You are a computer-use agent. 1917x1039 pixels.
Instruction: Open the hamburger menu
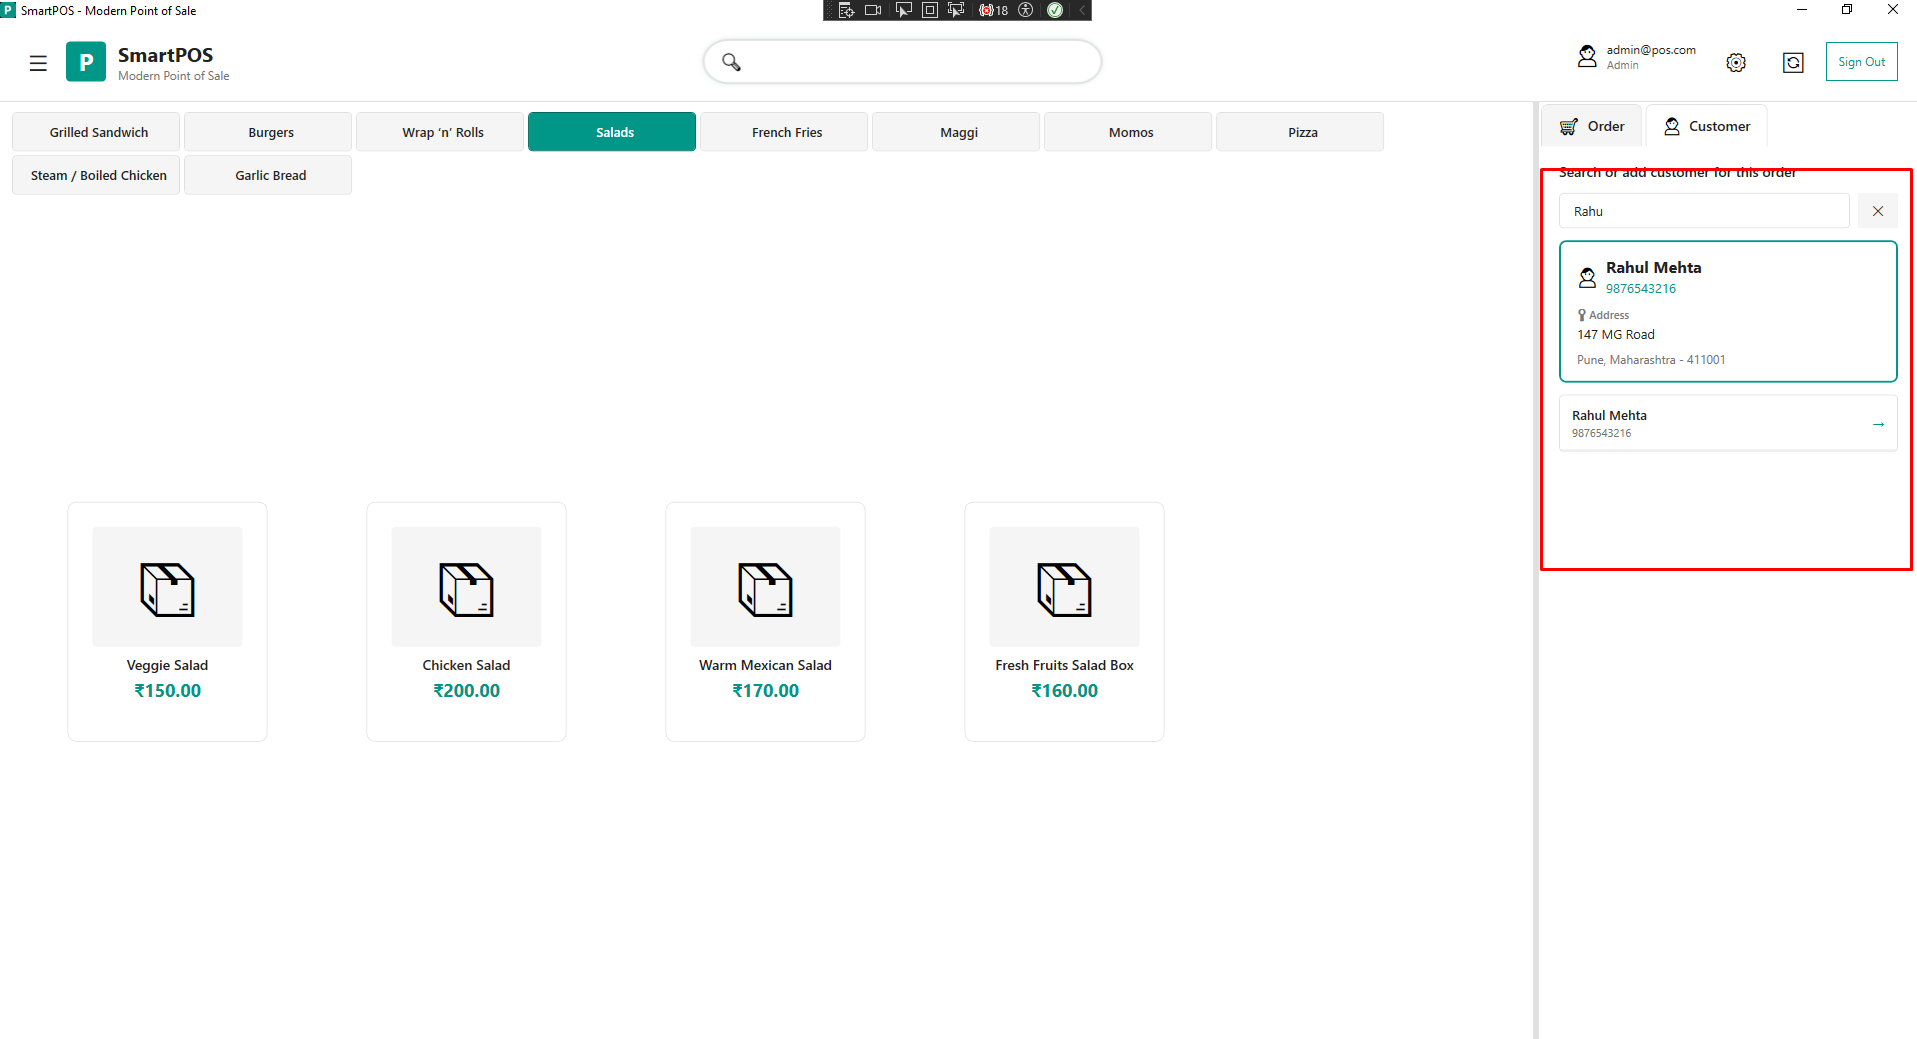pyautogui.click(x=38, y=63)
